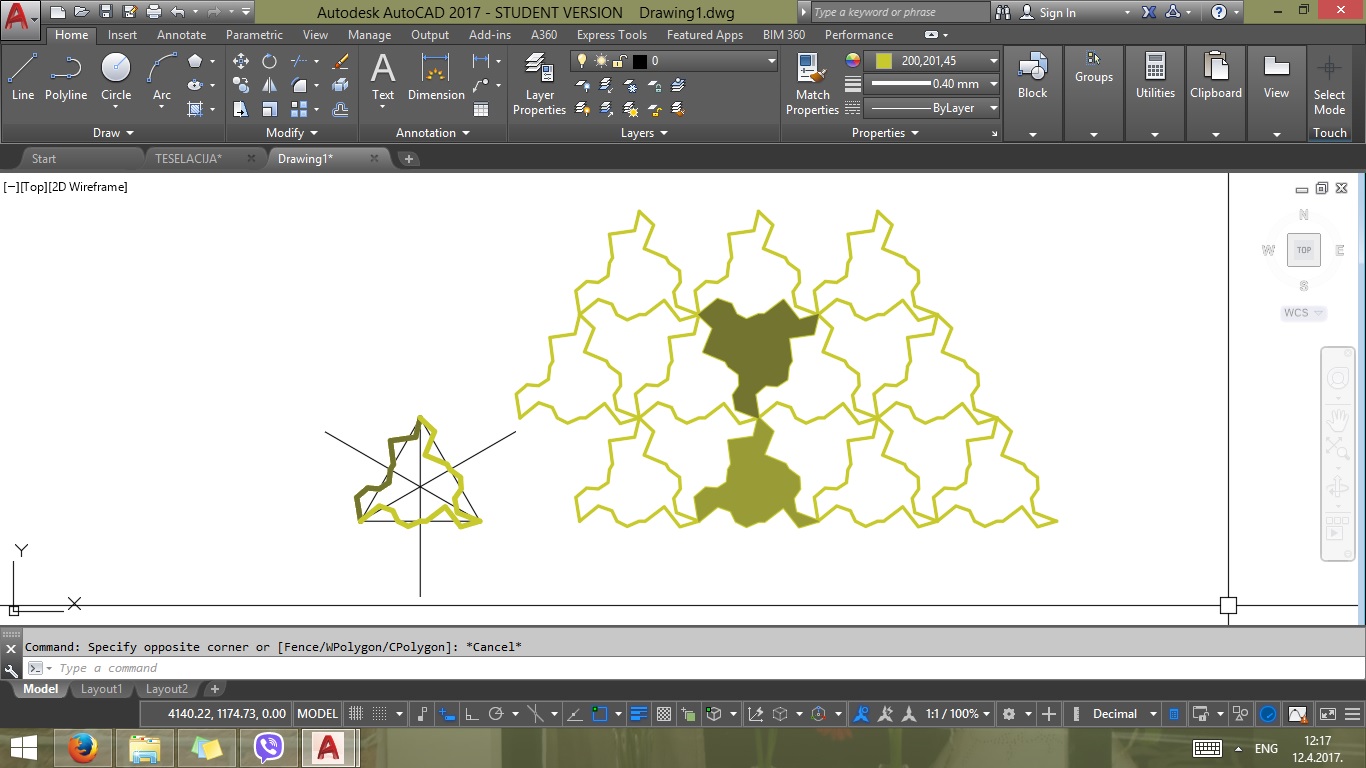1366x768 pixels.
Task: Select the Copy tool in Modify panel
Action: (x=241, y=85)
